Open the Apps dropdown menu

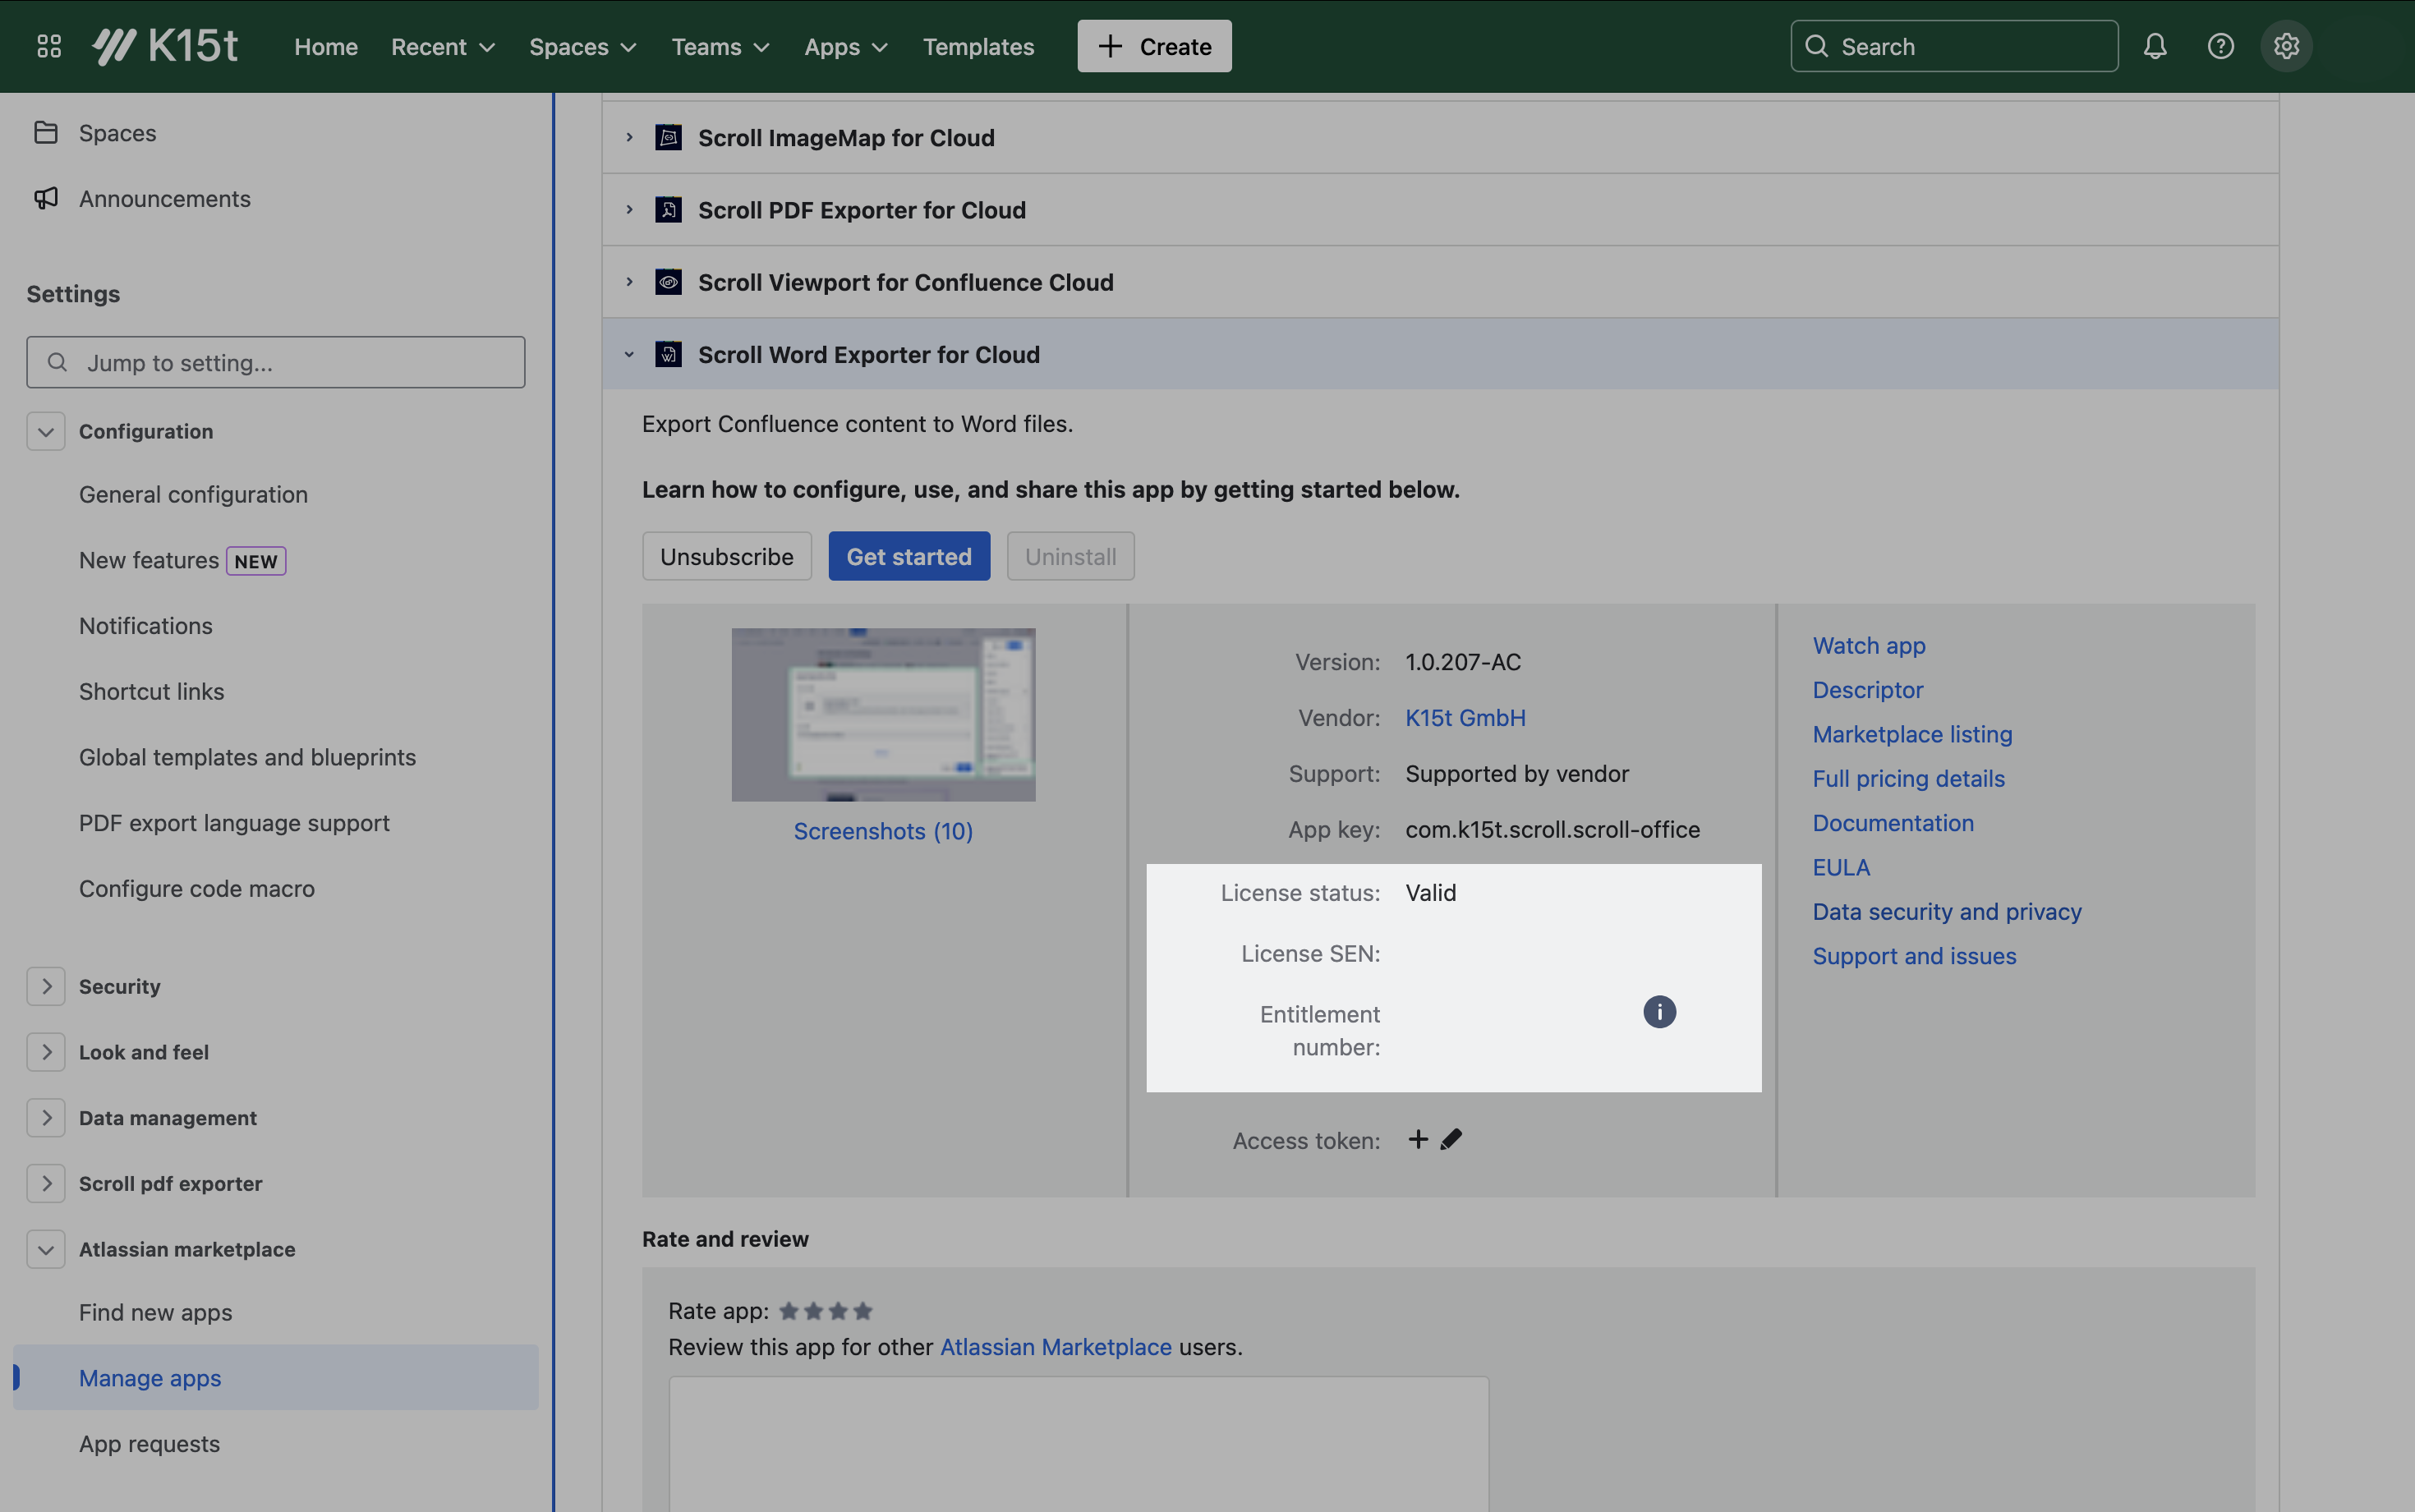click(845, 46)
